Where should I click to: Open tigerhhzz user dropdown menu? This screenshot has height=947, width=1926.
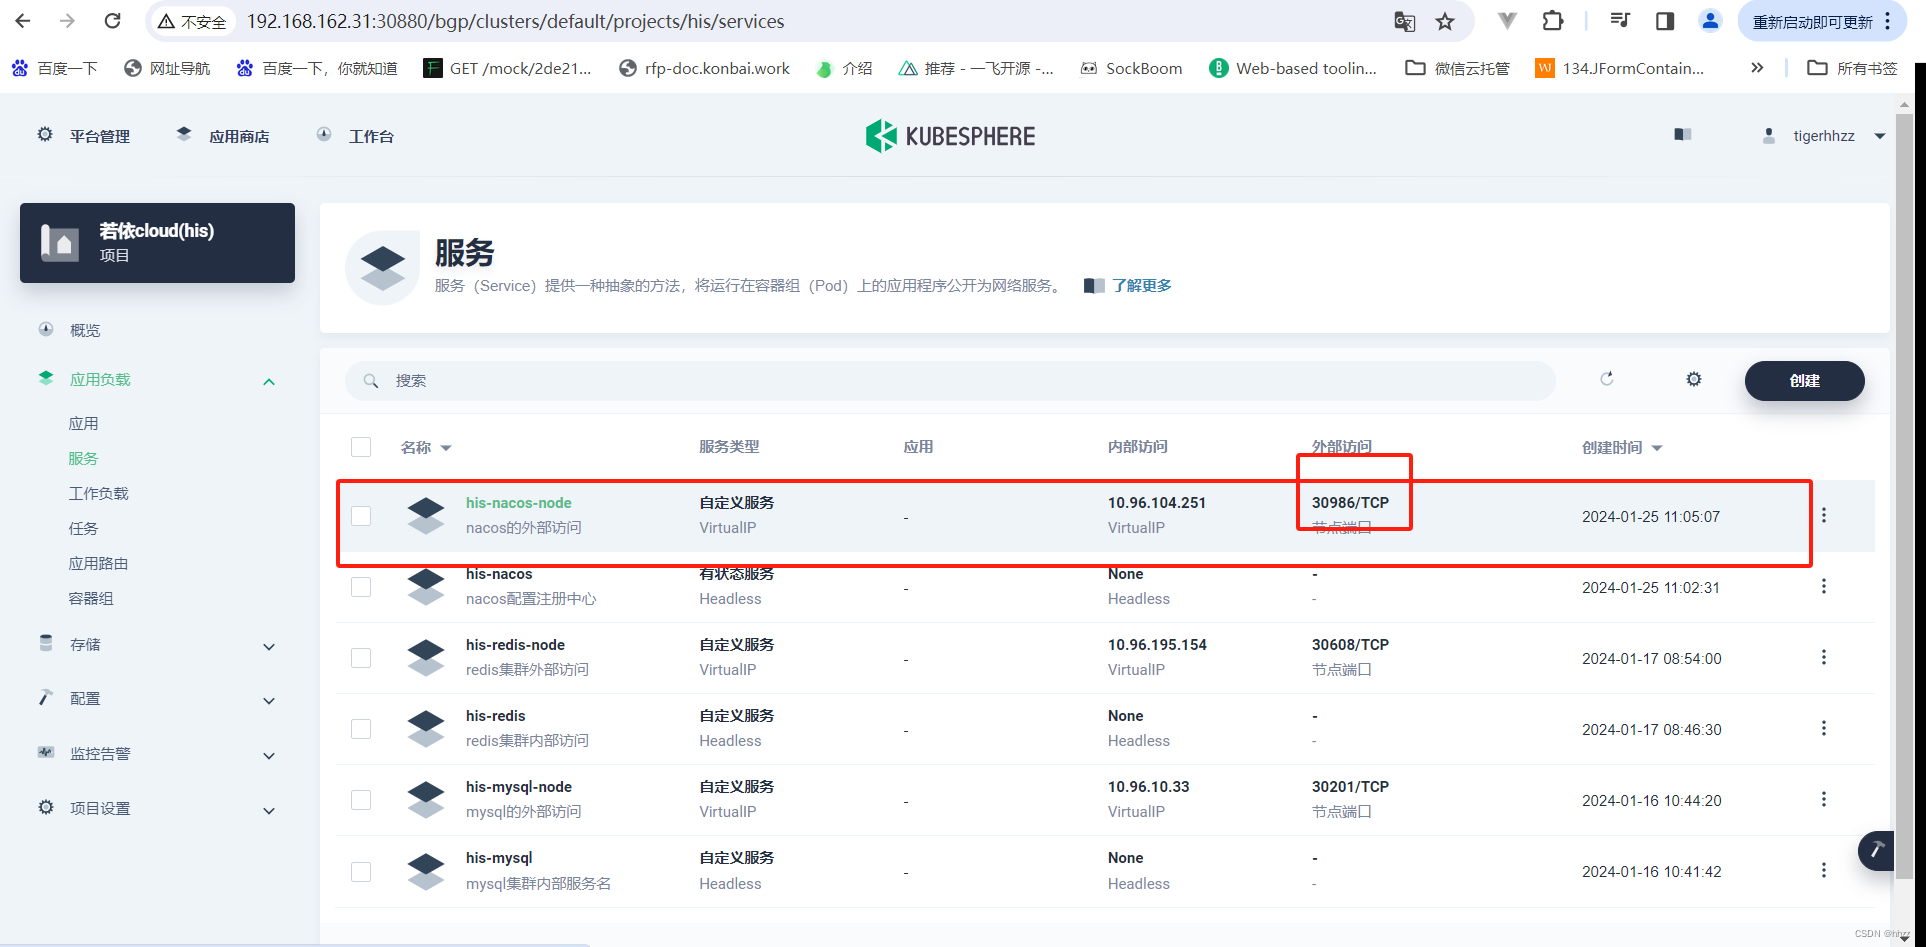pyautogui.click(x=1824, y=136)
